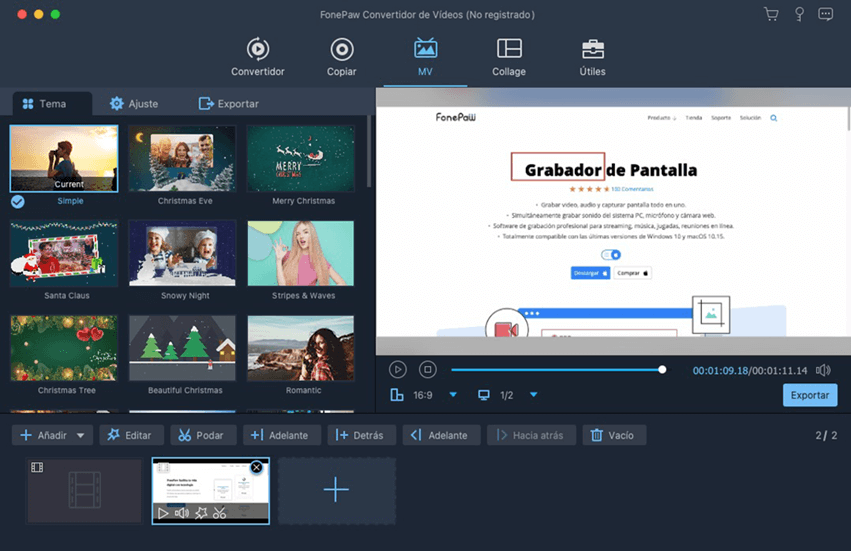Open the Exportar tab
Image resolution: width=851 pixels, height=551 pixels.
(x=228, y=104)
